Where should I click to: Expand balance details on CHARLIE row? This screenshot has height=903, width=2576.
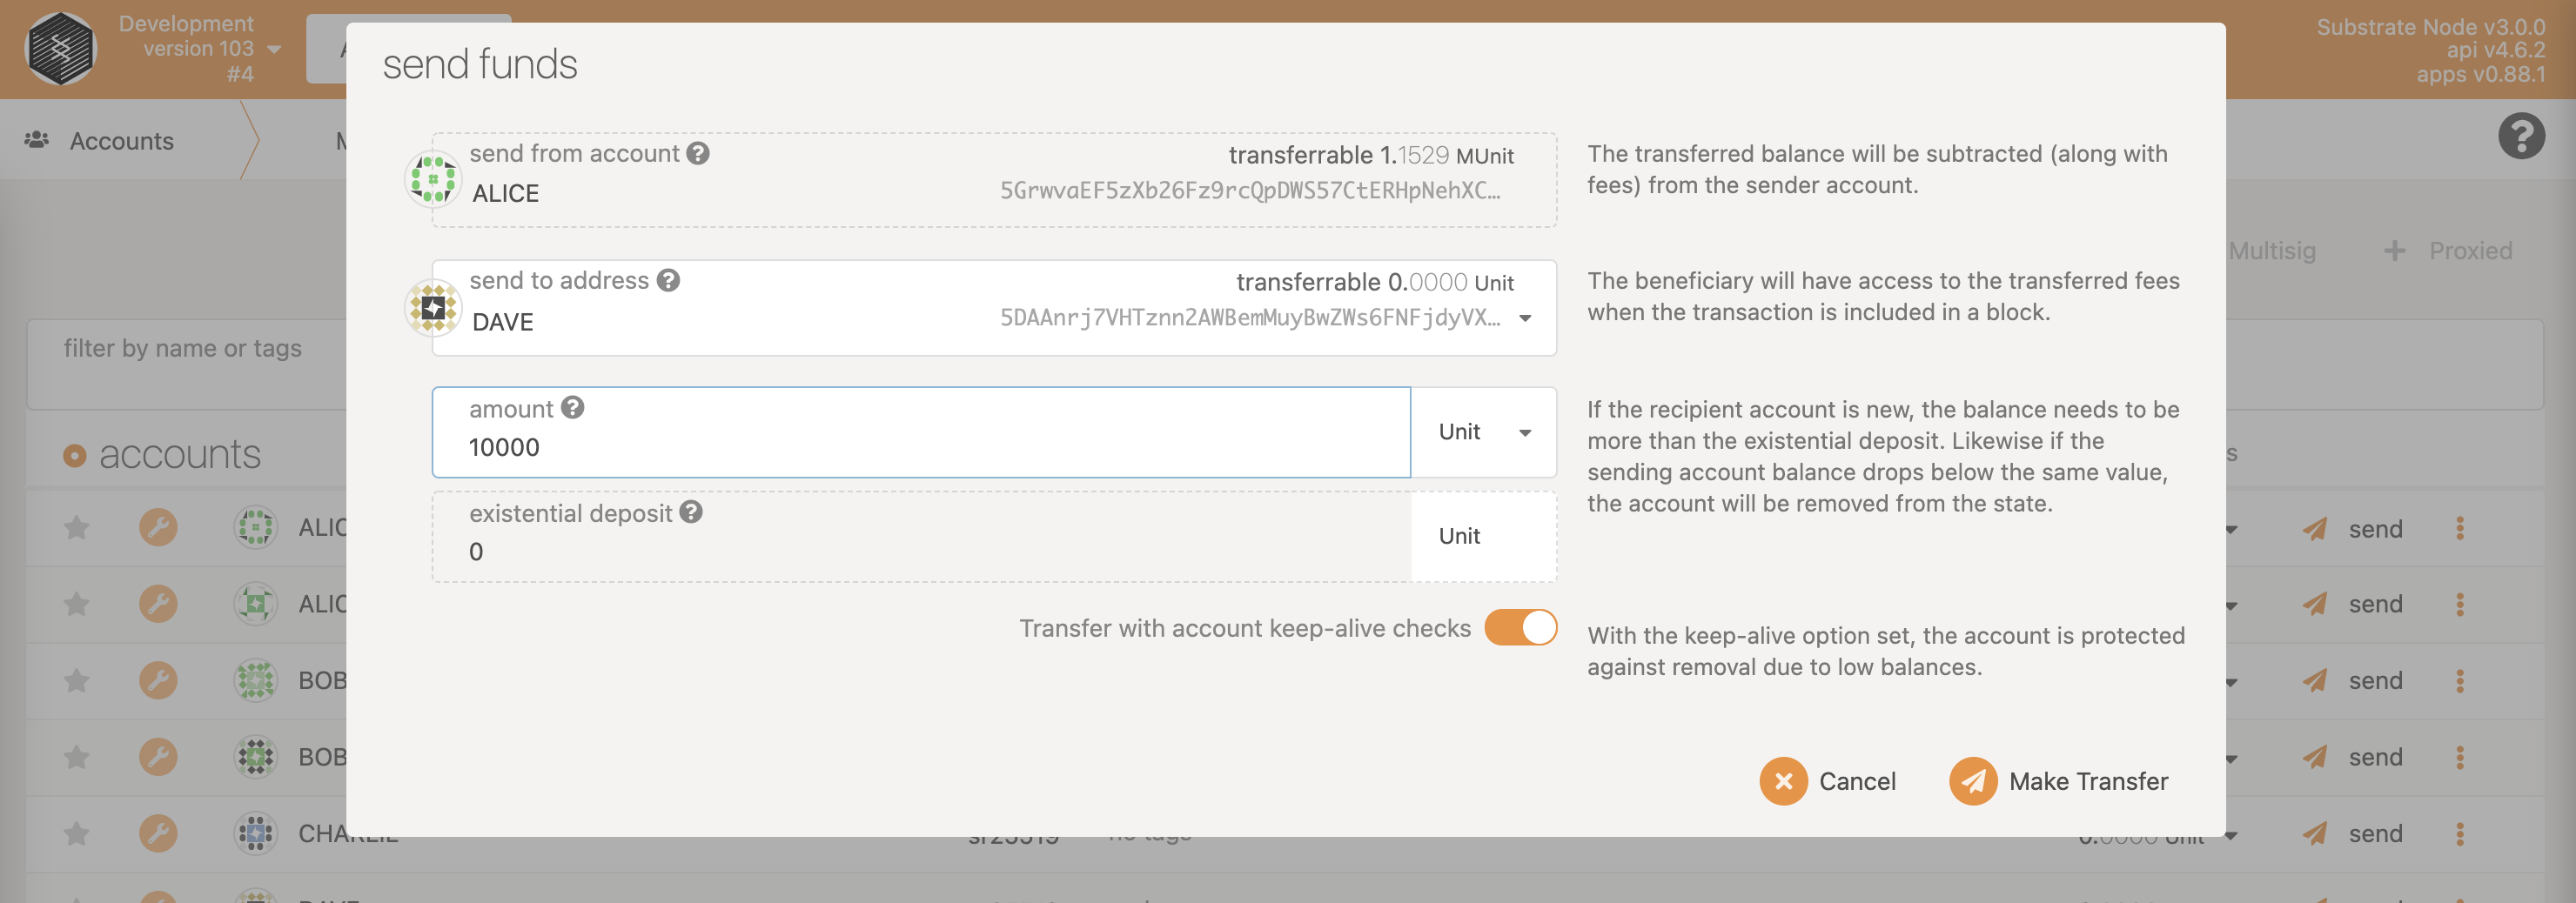(2232, 835)
